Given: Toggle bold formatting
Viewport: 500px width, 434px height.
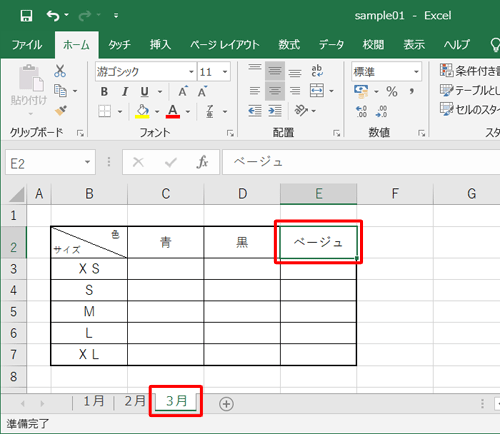Looking at the screenshot, I should pos(104,91).
